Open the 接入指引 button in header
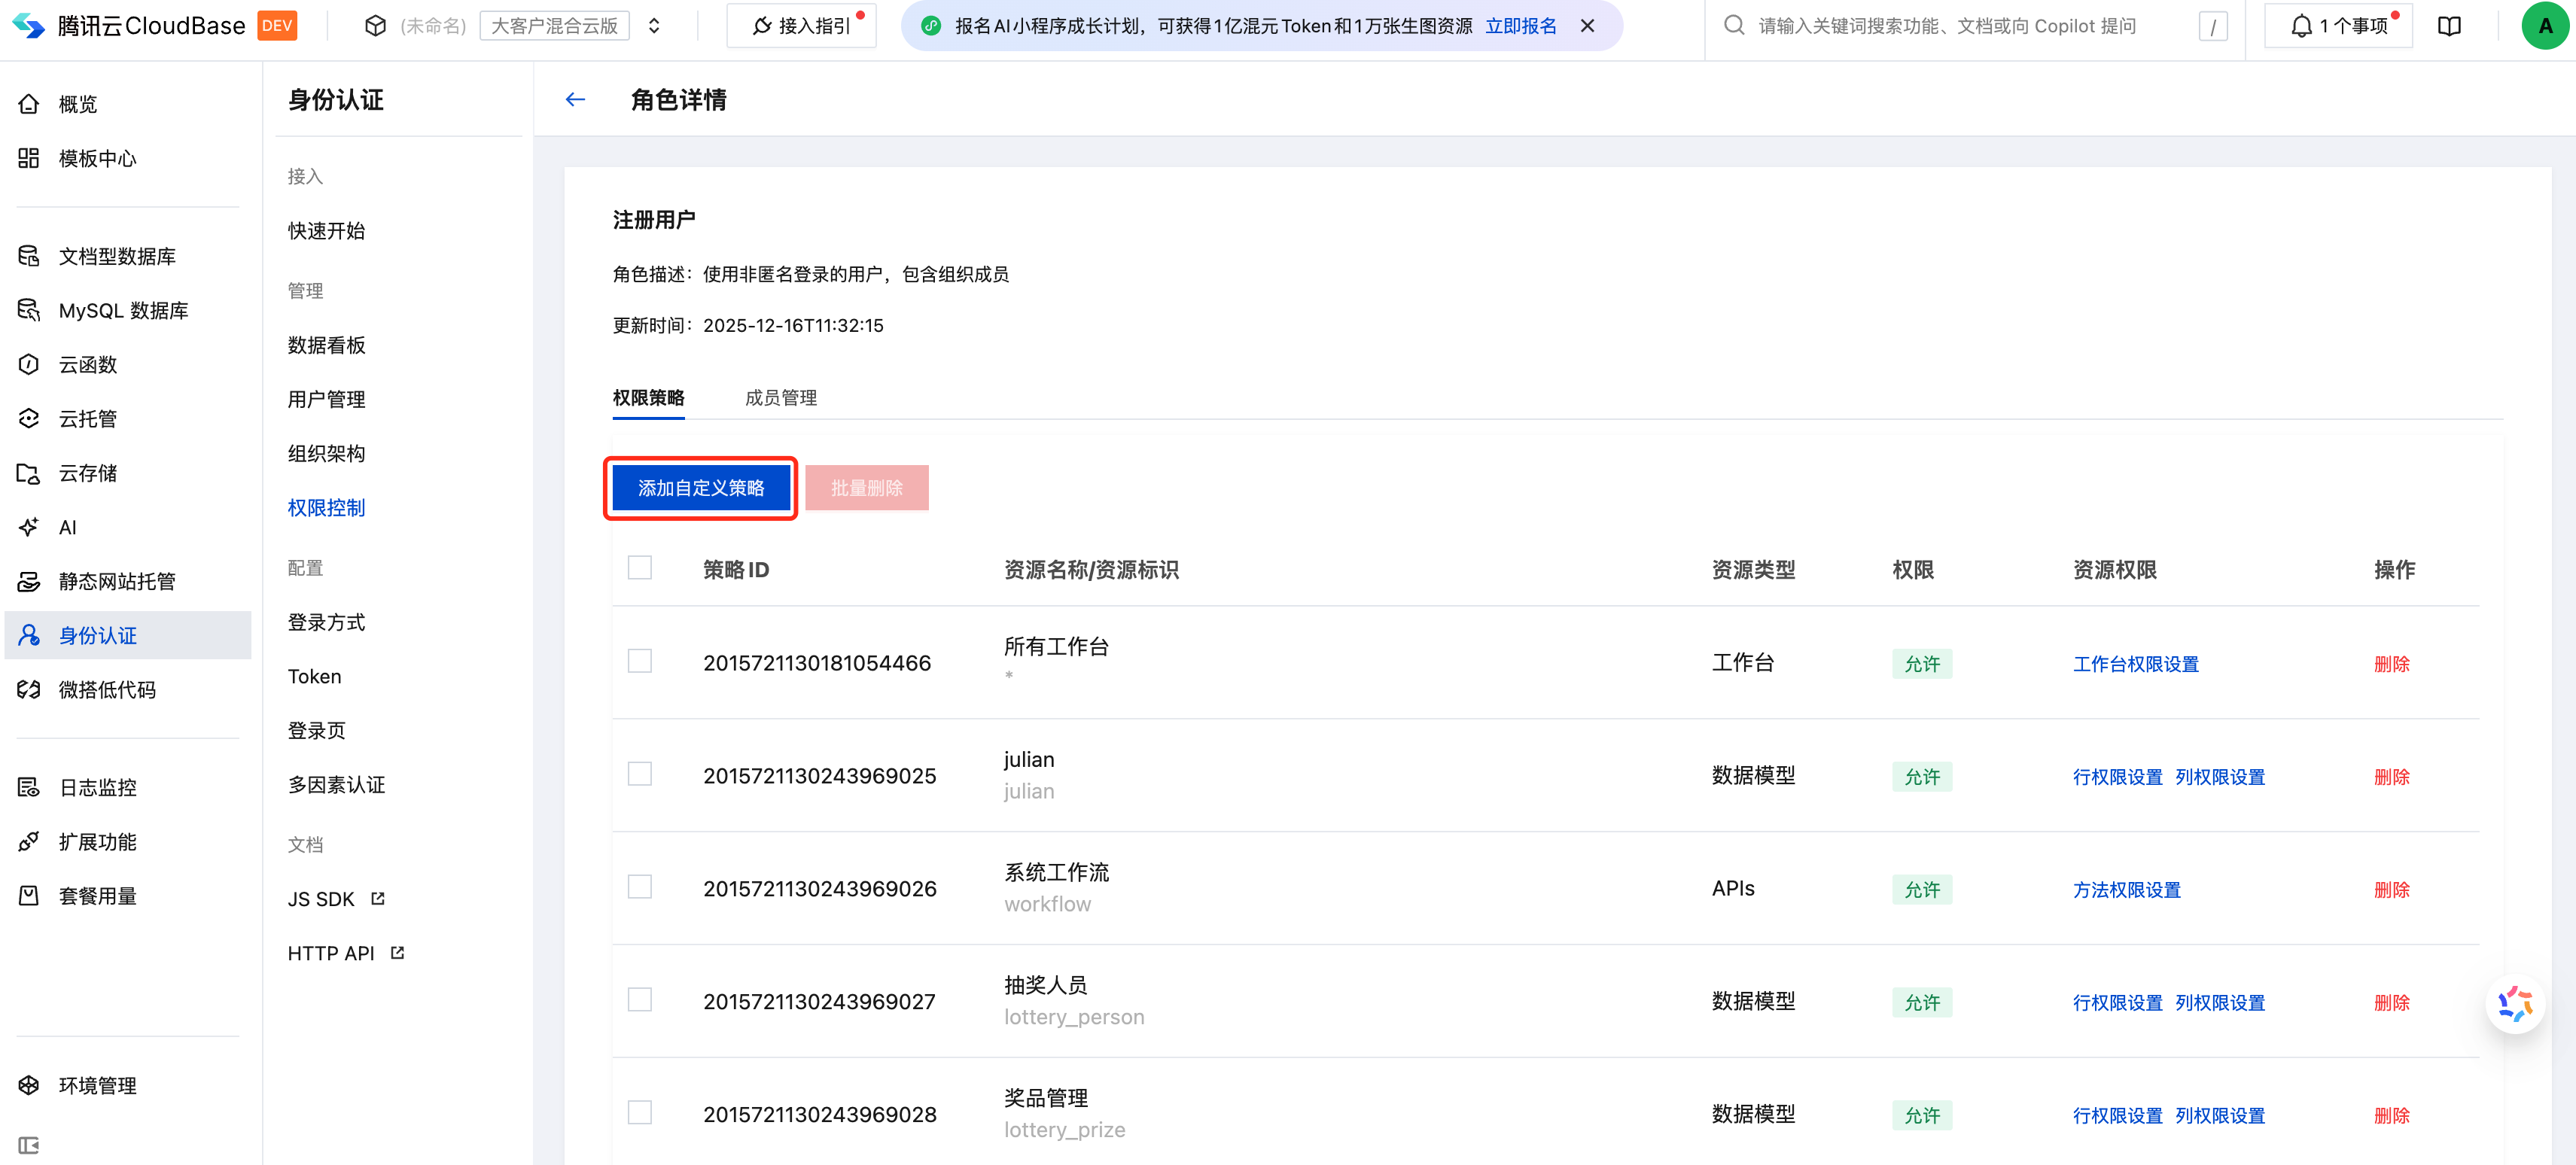Image resolution: width=2576 pixels, height=1165 pixels. pos(802,26)
